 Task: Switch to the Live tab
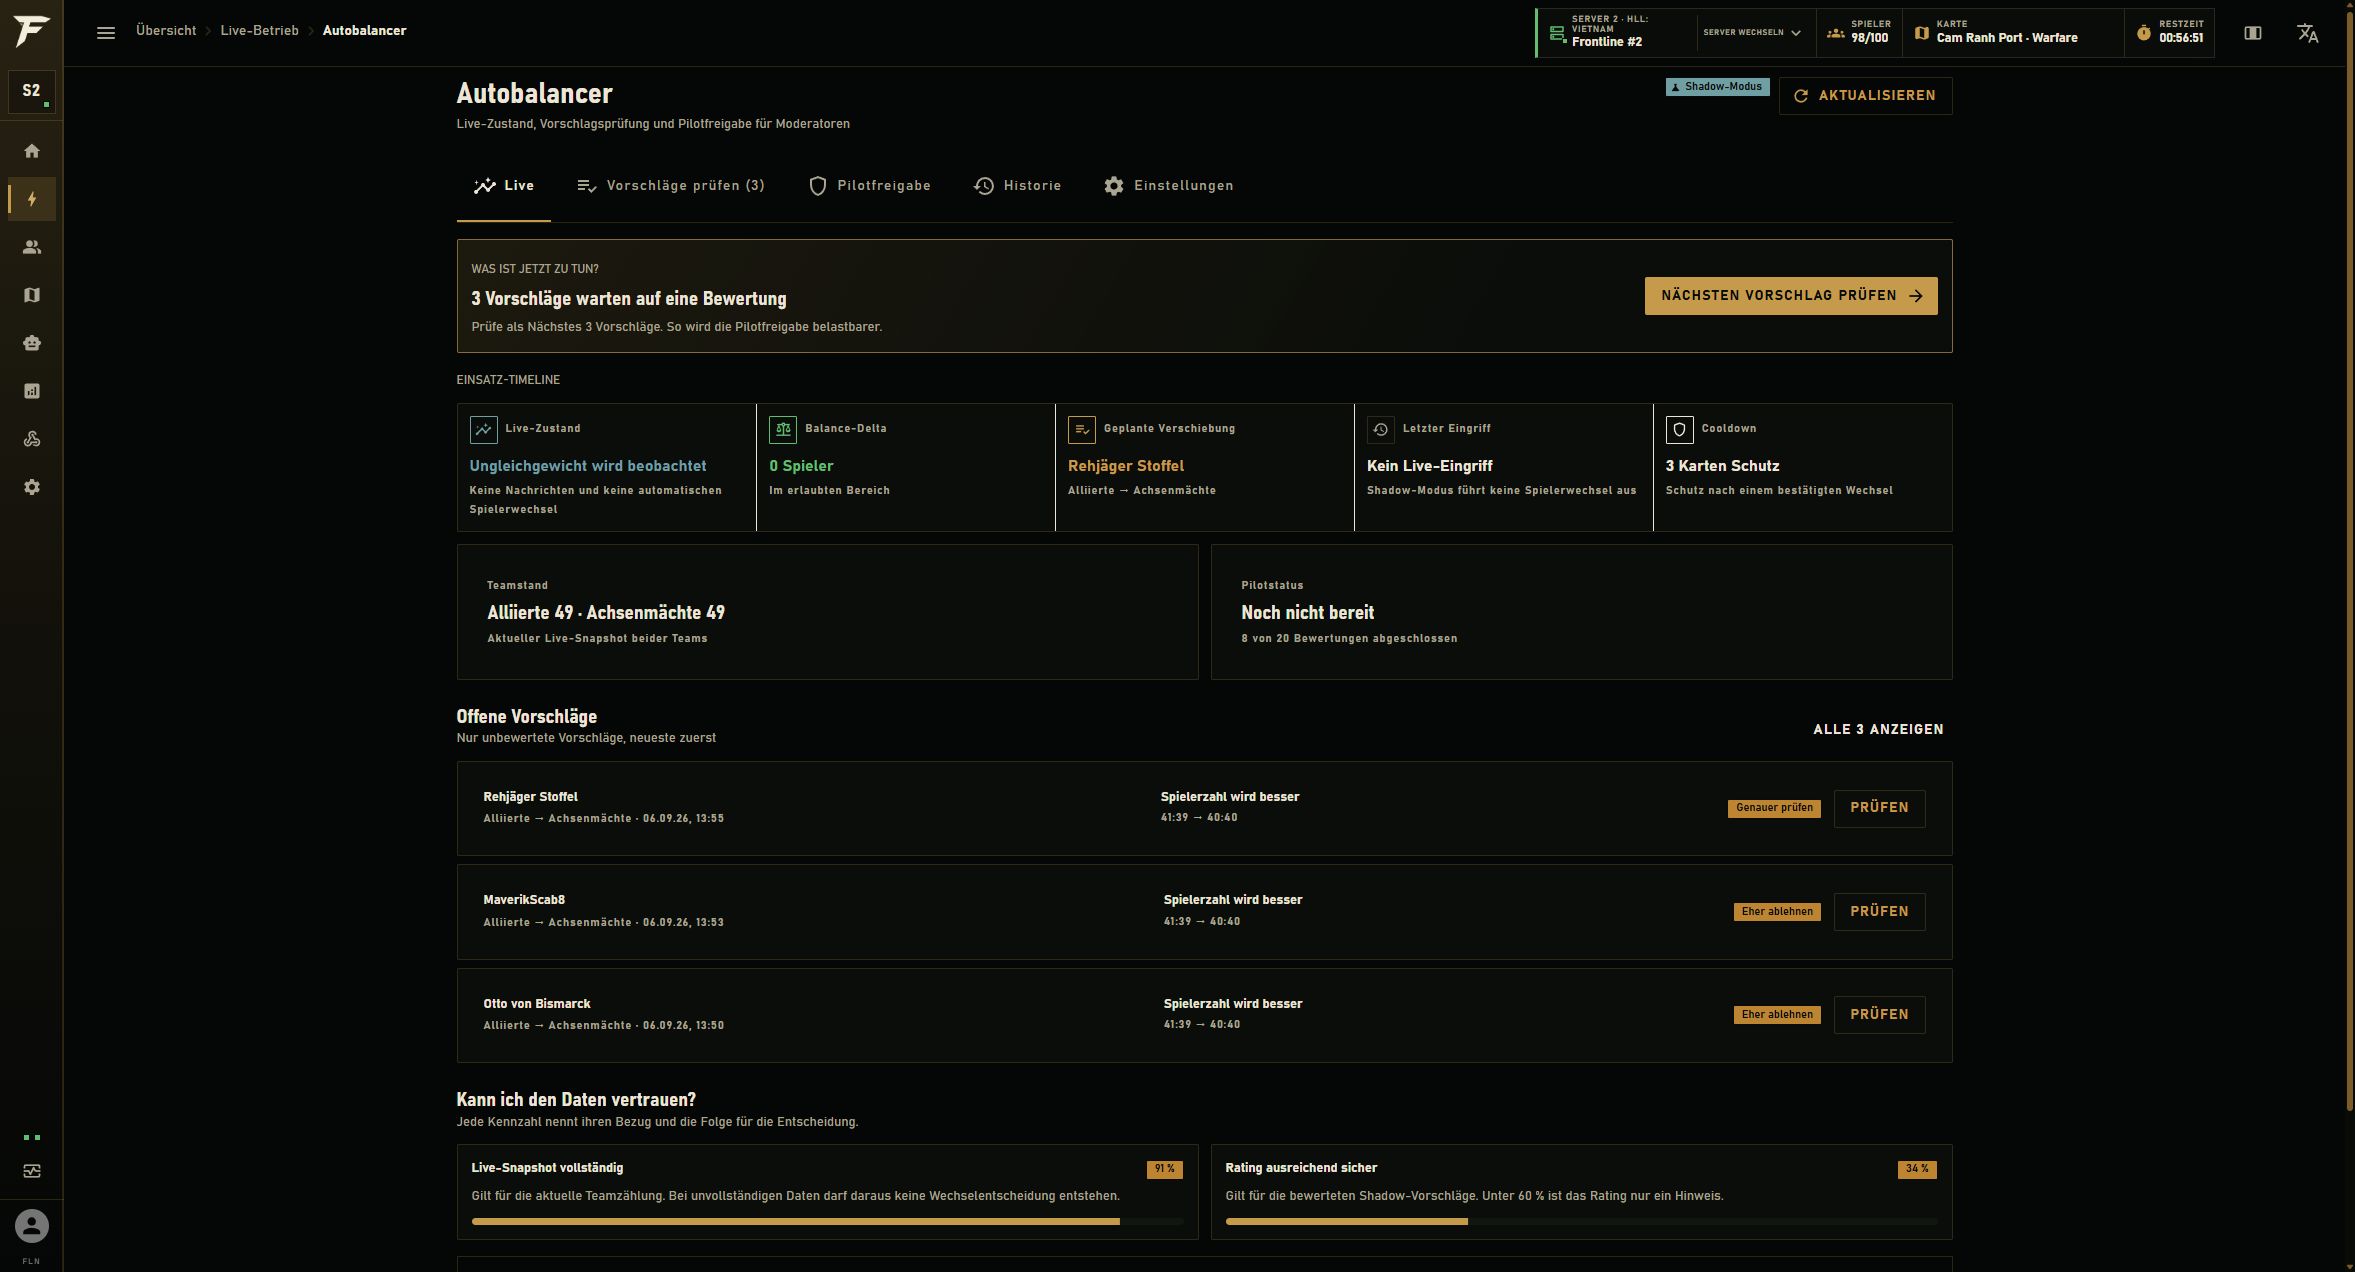tap(504, 186)
